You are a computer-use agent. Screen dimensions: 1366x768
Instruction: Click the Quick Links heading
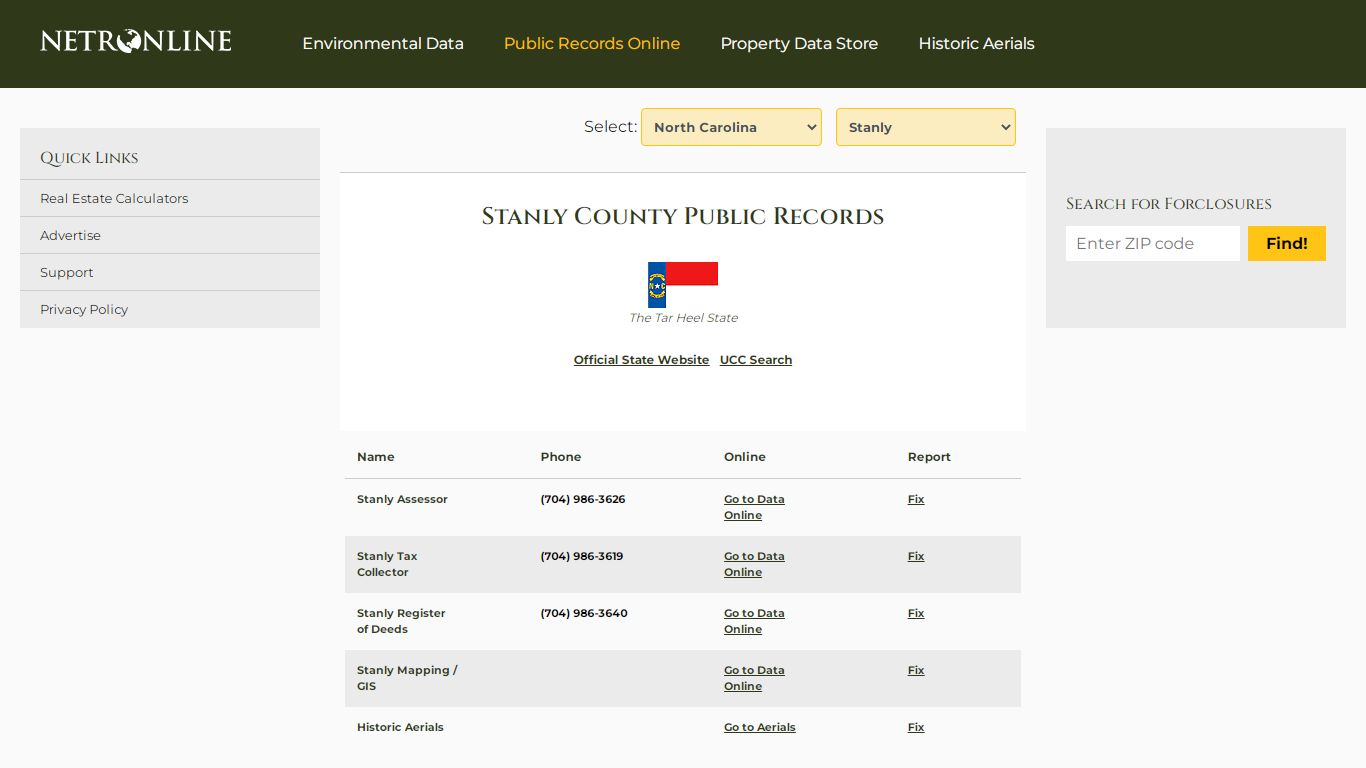(x=89, y=158)
